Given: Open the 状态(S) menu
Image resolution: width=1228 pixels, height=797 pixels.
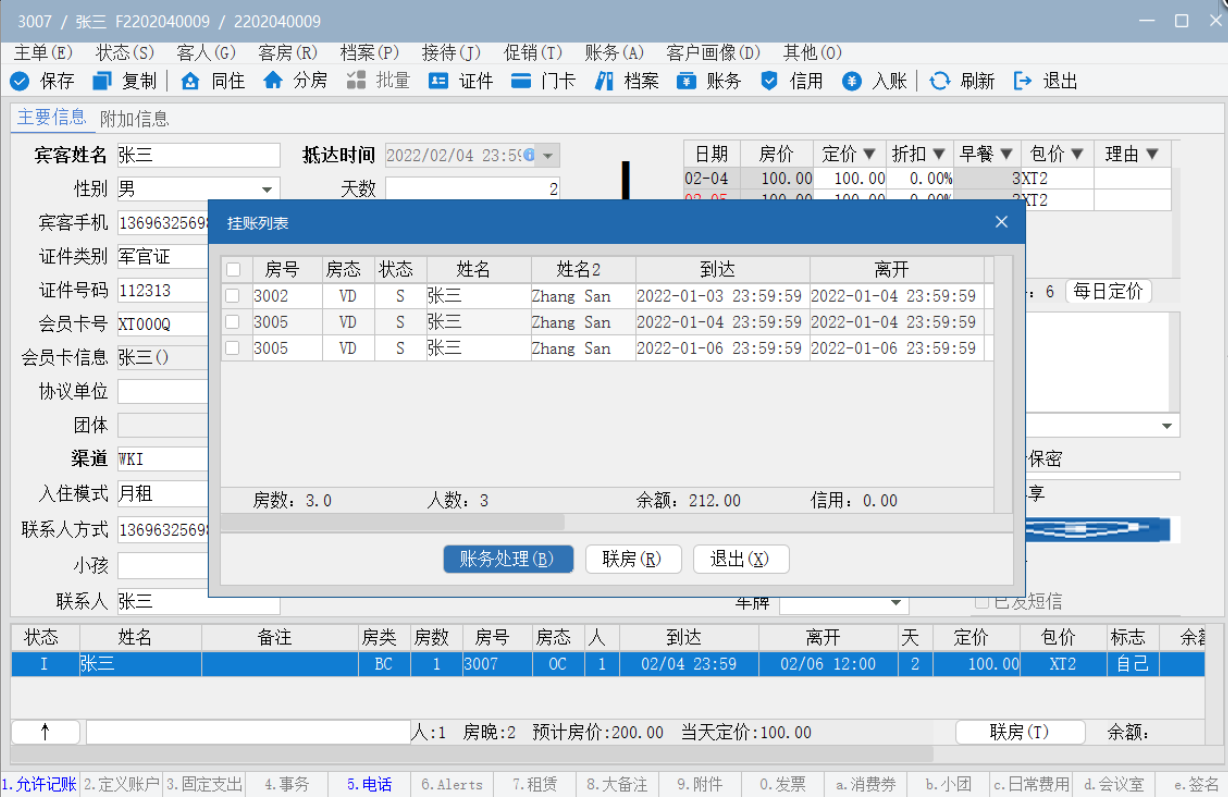Looking at the screenshot, I should 125,53.
